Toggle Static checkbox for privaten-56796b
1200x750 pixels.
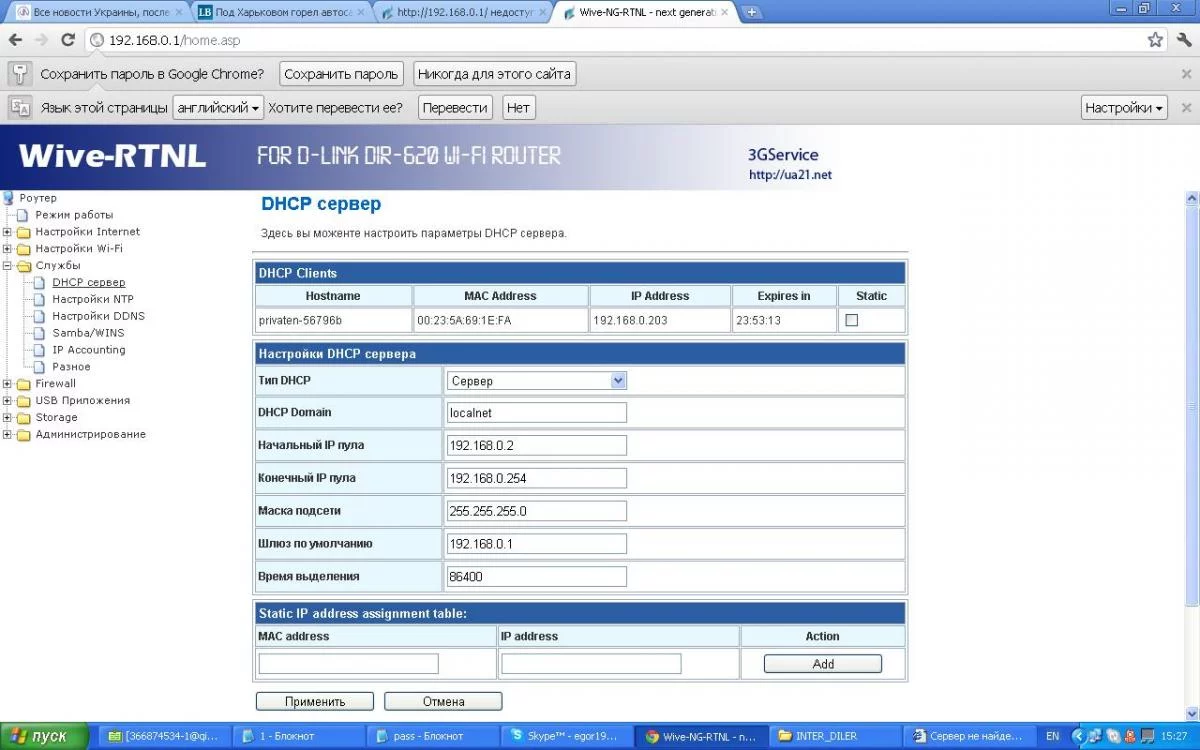click(852, 320)
